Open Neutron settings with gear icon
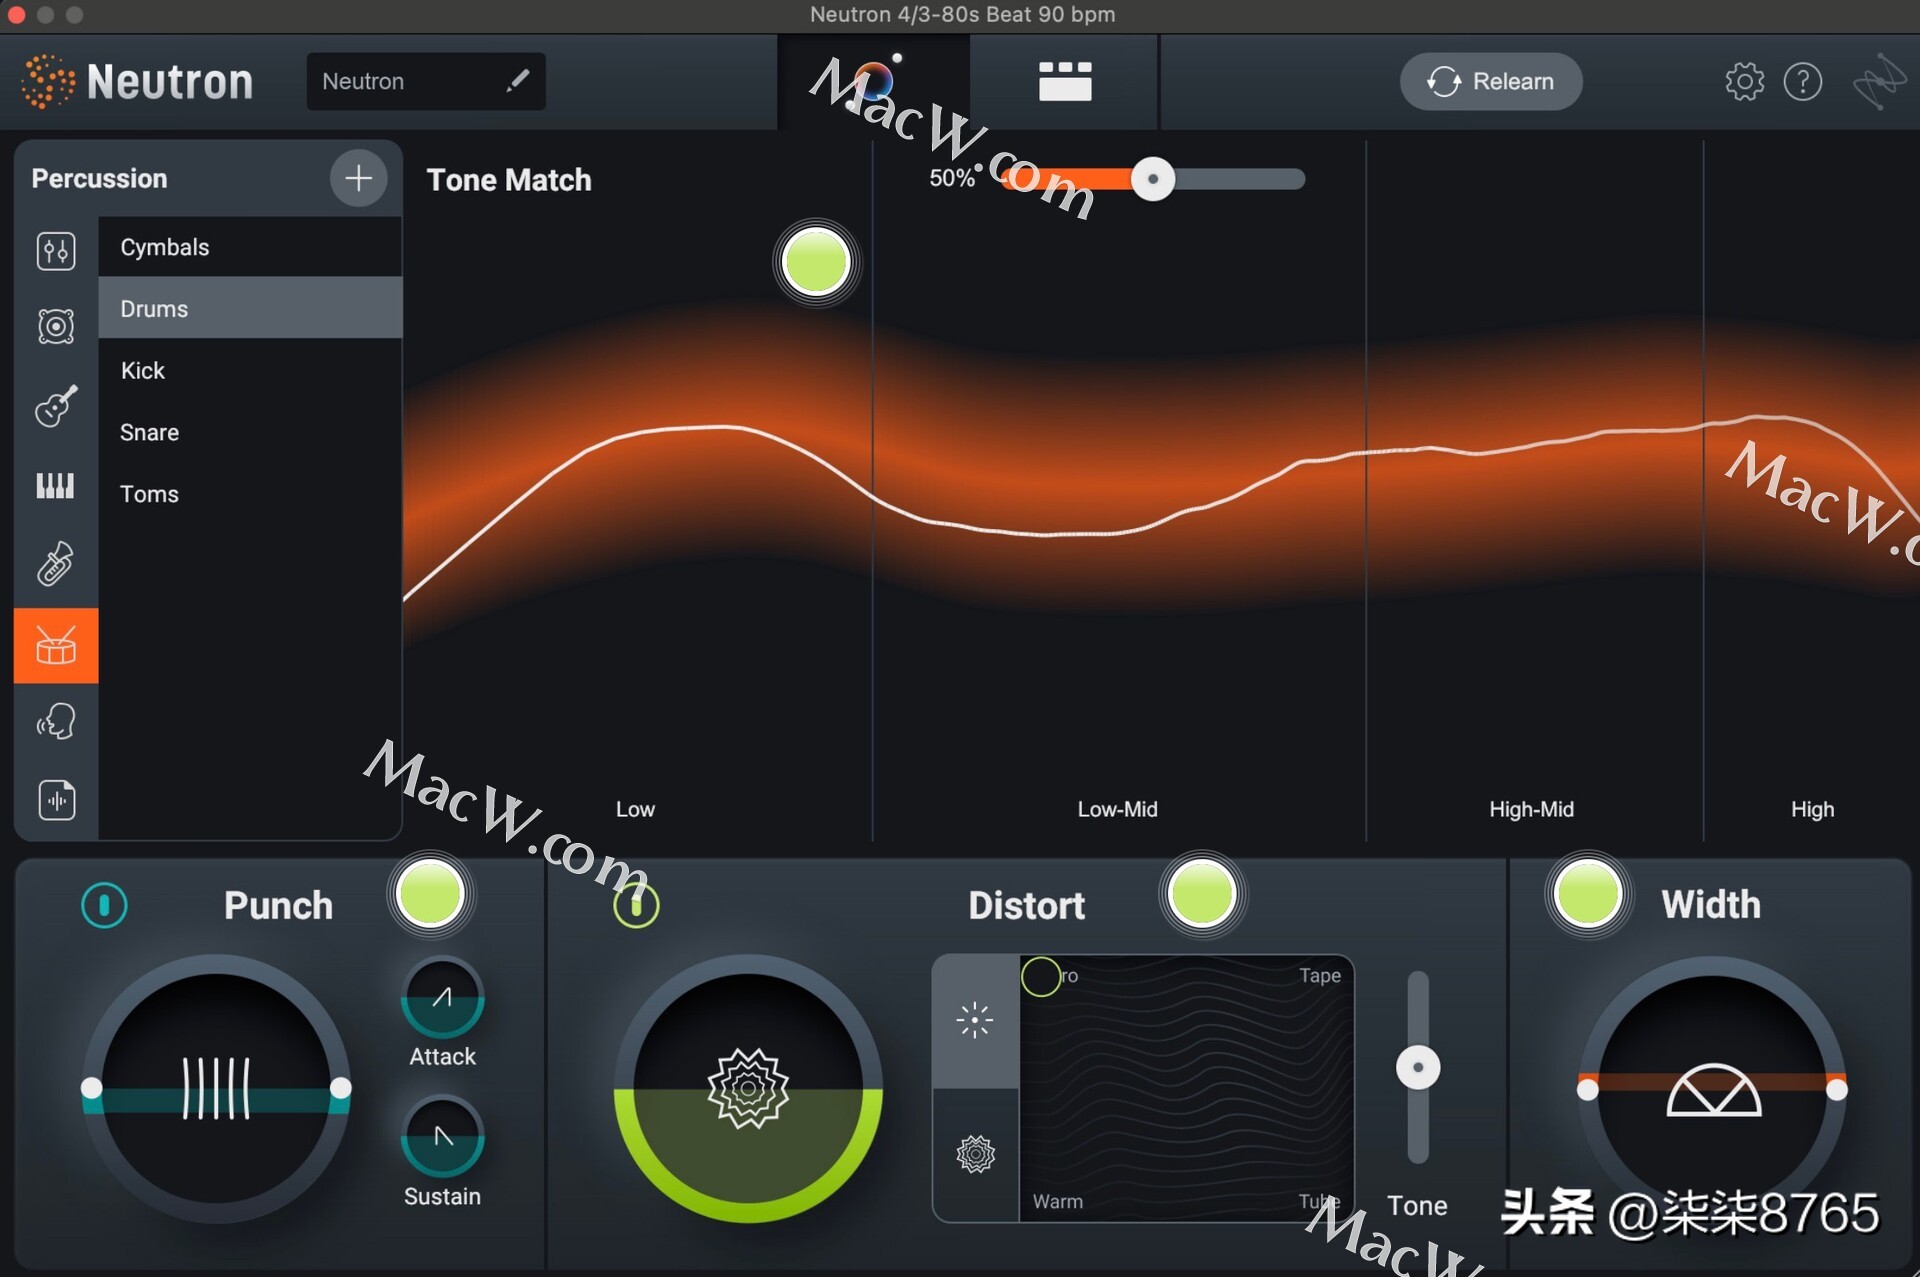 [x=1744, y=81]
